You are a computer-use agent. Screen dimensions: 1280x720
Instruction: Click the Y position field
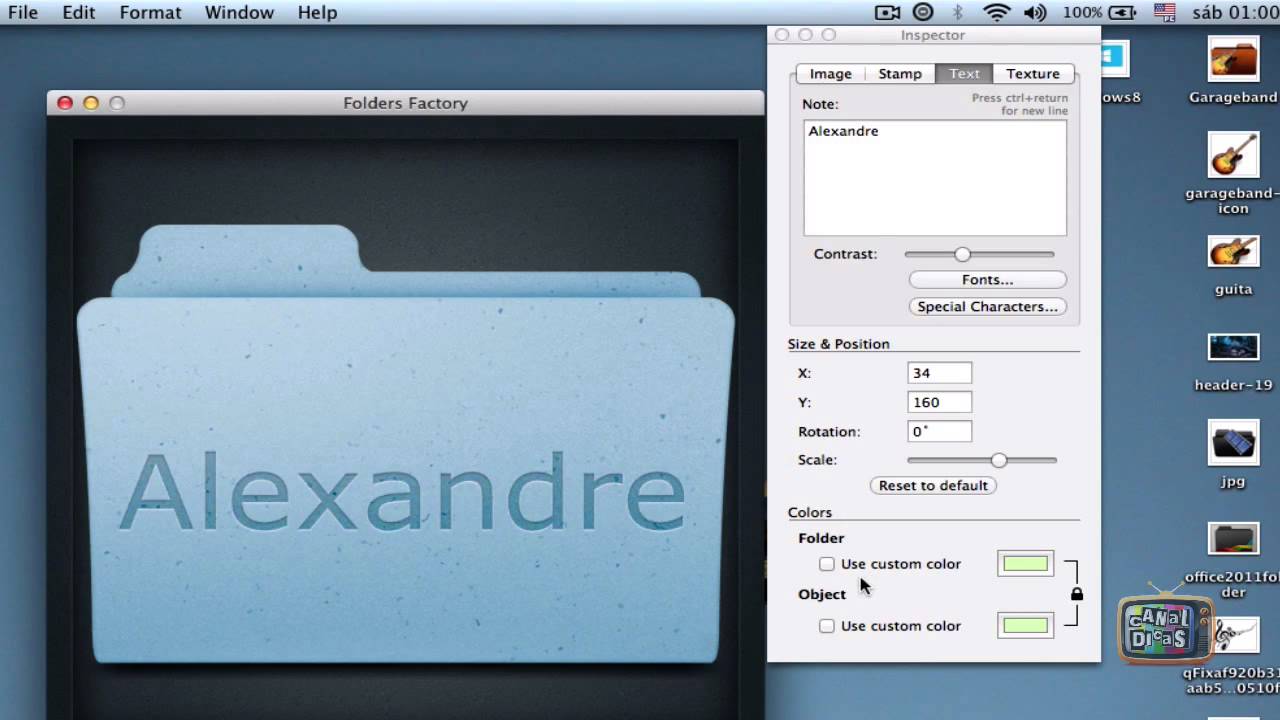click(x=939, y=402)
